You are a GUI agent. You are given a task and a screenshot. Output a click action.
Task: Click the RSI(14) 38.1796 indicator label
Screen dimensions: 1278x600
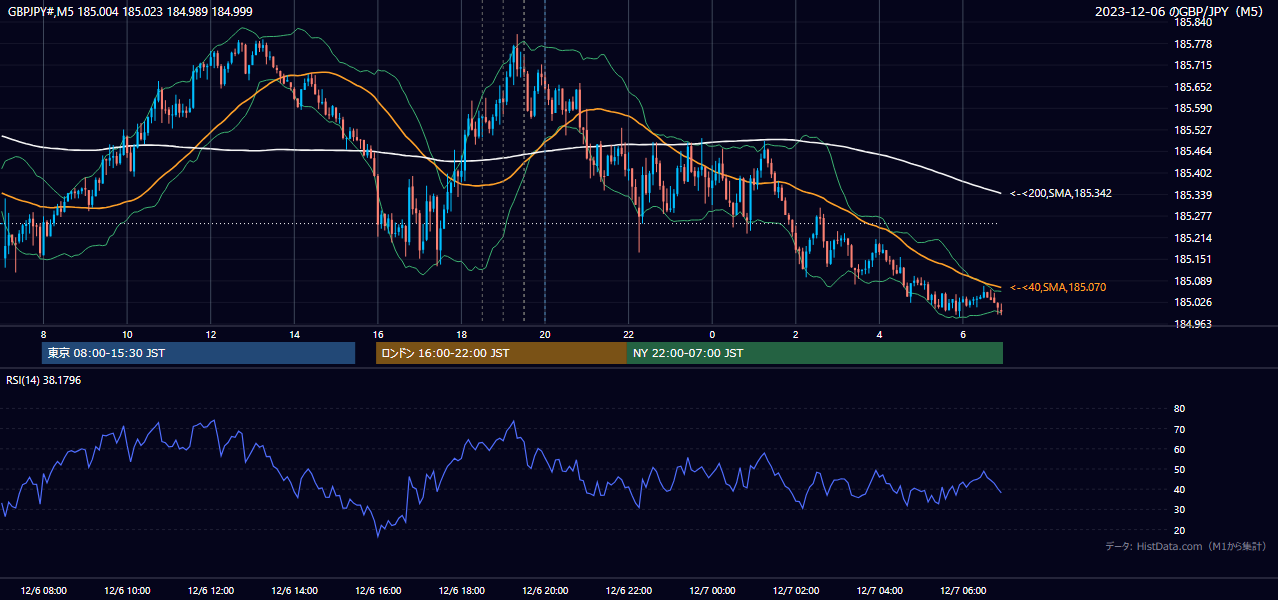click(x=43, y=379)
